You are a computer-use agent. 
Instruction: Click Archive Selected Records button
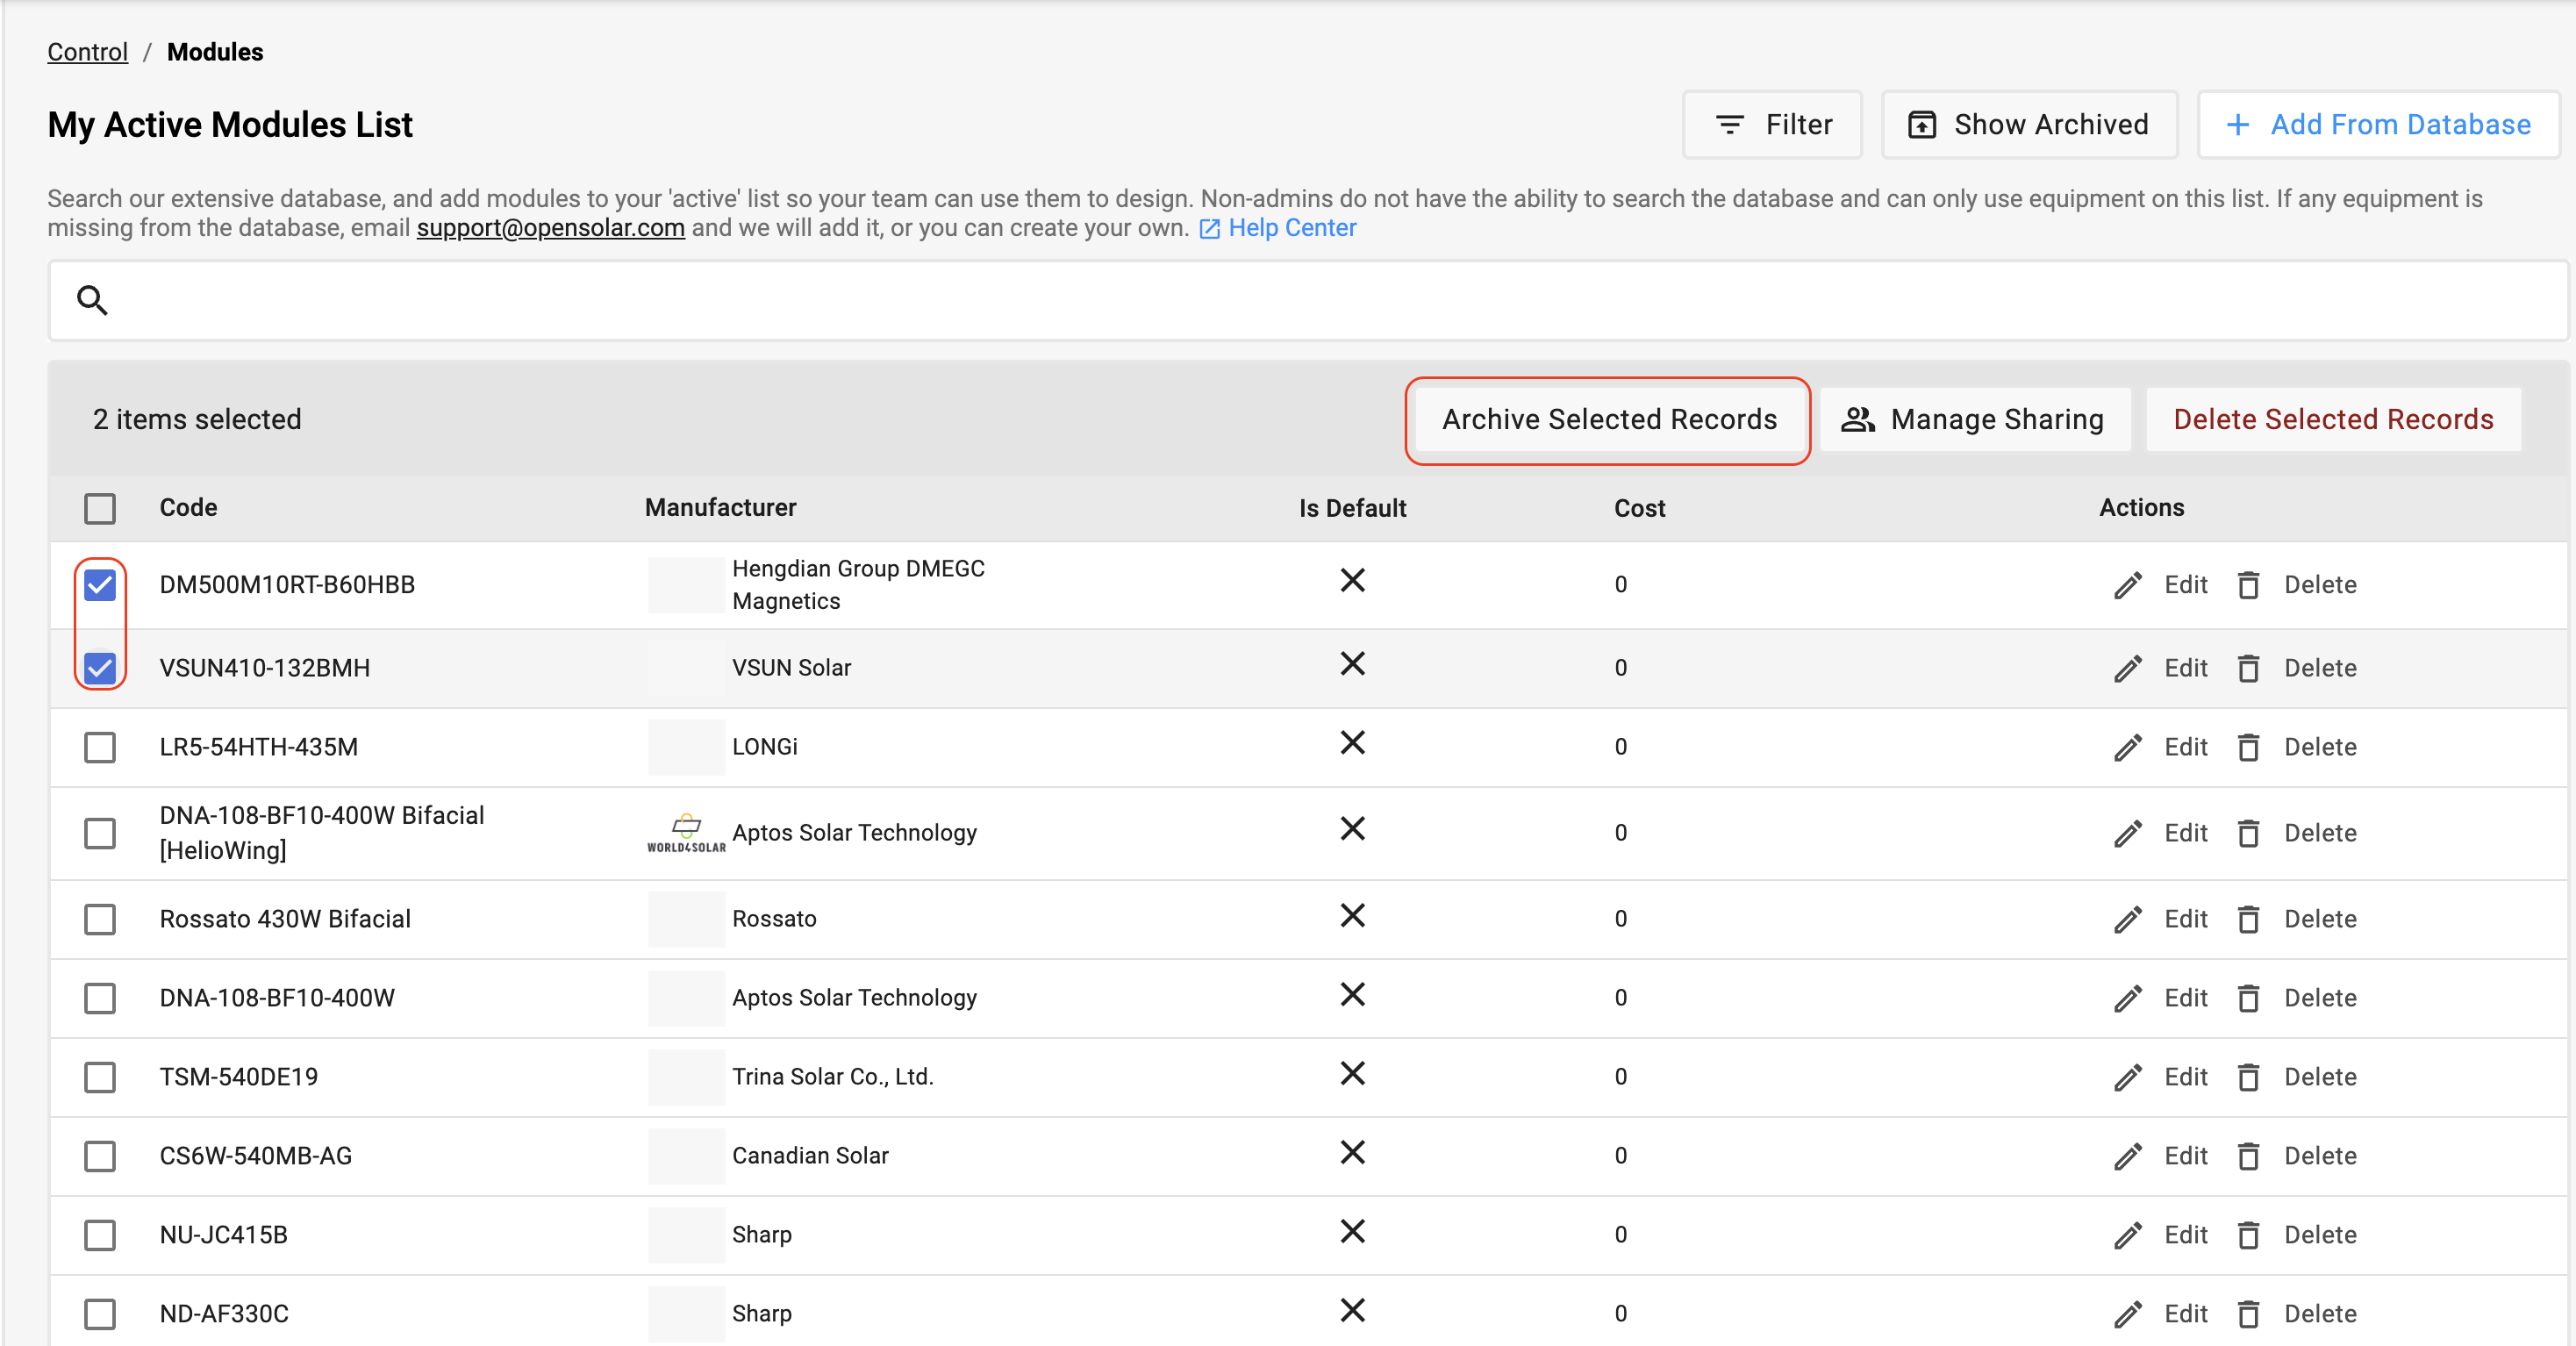coord(1609,420)
